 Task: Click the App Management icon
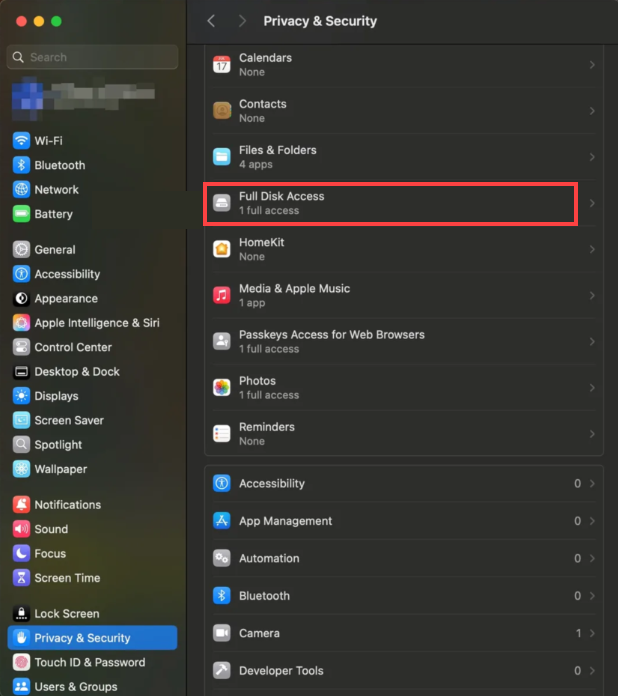[222, 521]
